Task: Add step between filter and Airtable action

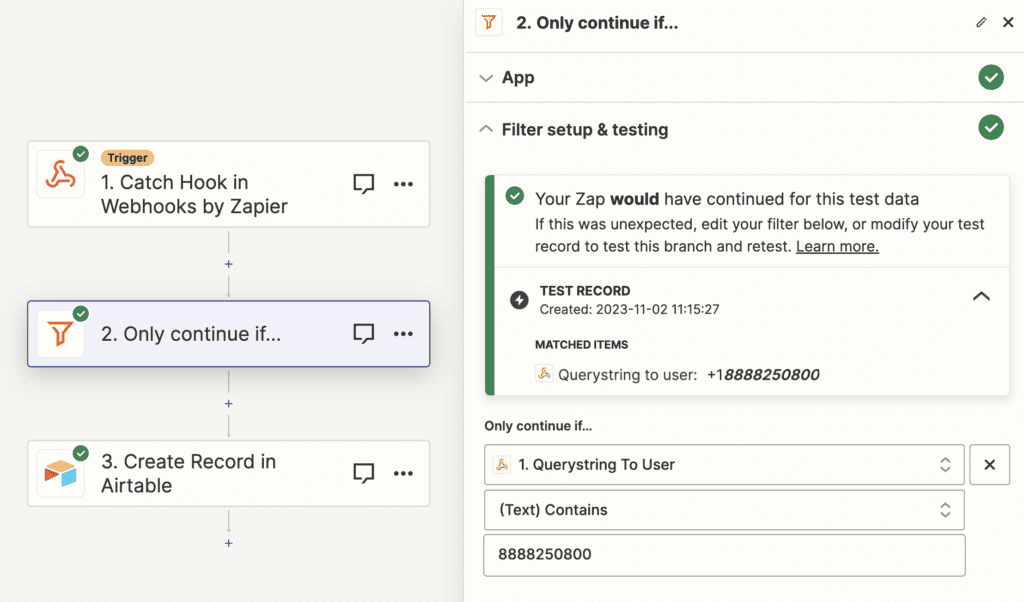Action: click(229, 404)
